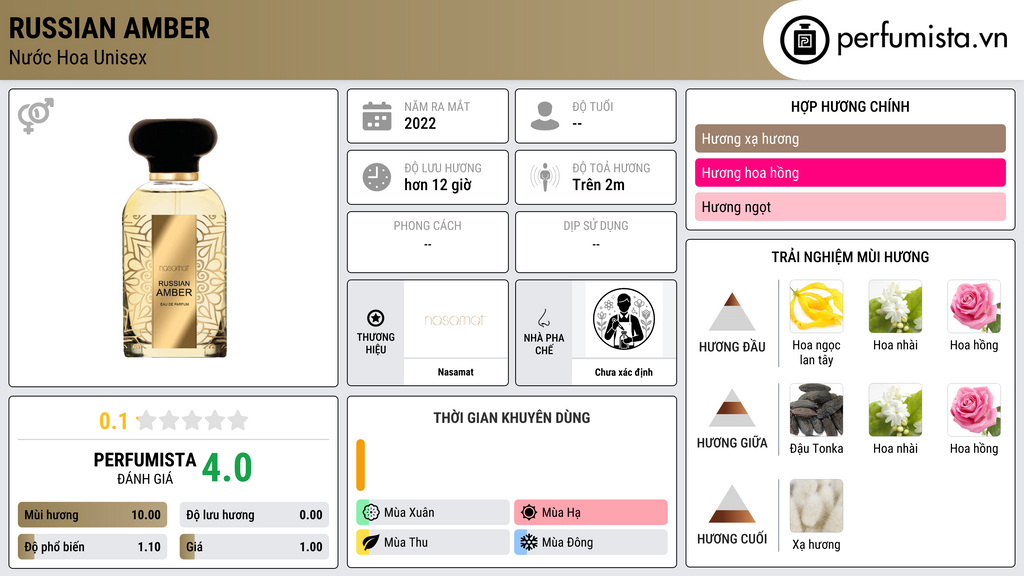Click the Giá 1.00 score bar
Image resolution: width=1024 pixels, height=576 pixels.
tap(254, 547)
